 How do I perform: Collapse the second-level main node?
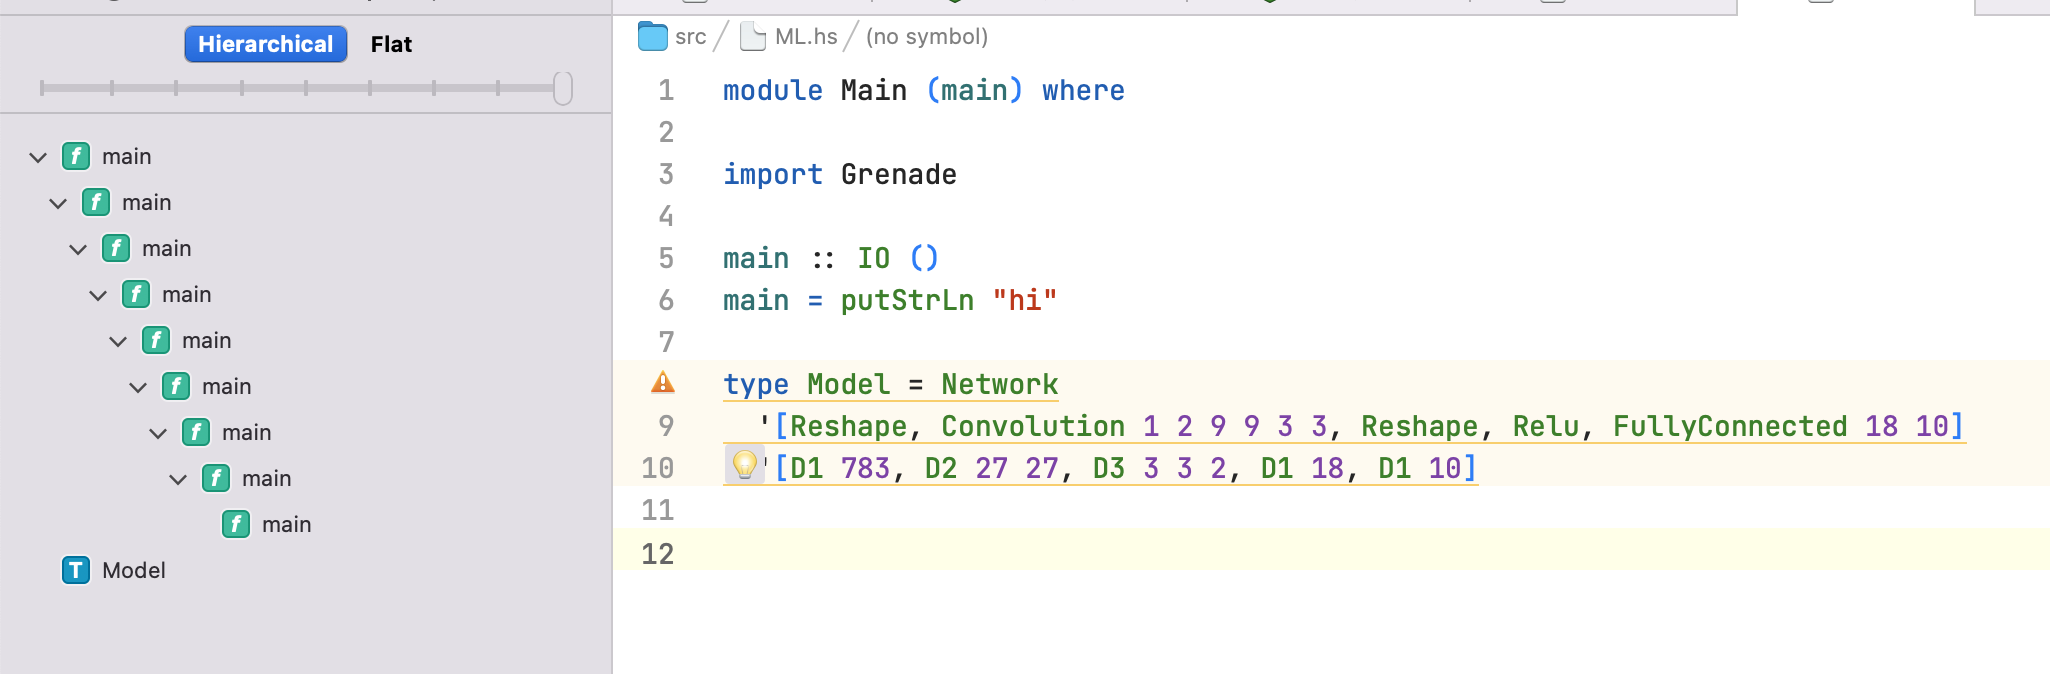[x=58, y=203]
